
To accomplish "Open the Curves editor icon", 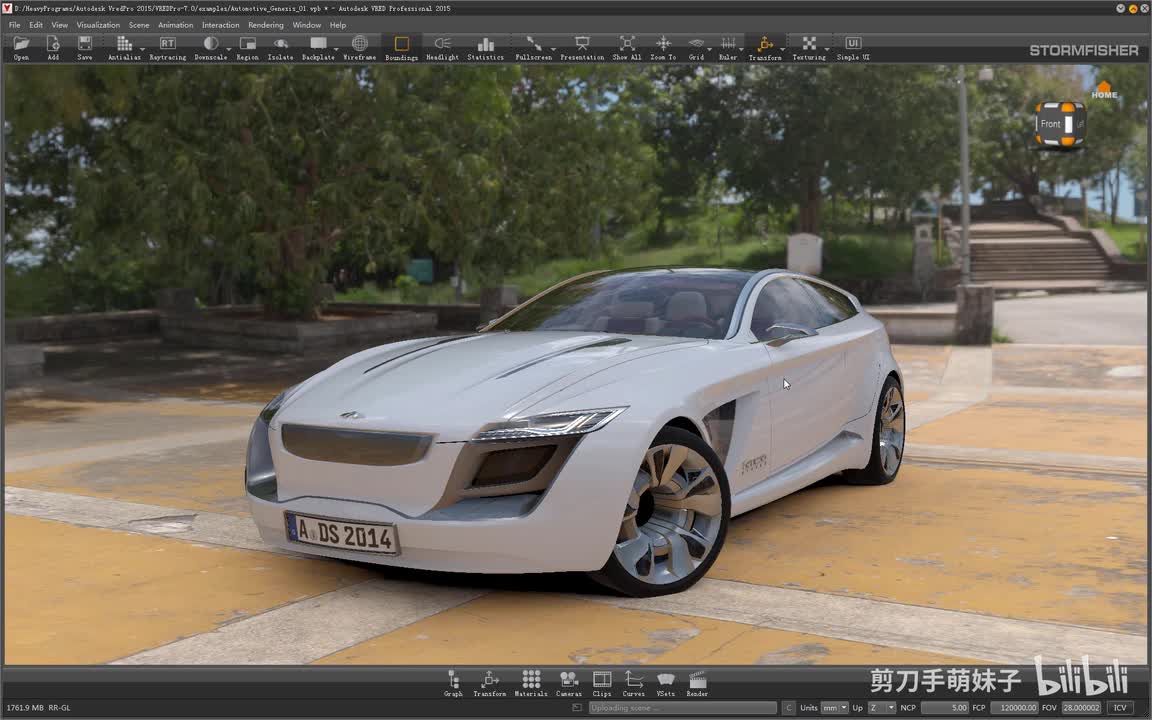I will tap(633, 683).
